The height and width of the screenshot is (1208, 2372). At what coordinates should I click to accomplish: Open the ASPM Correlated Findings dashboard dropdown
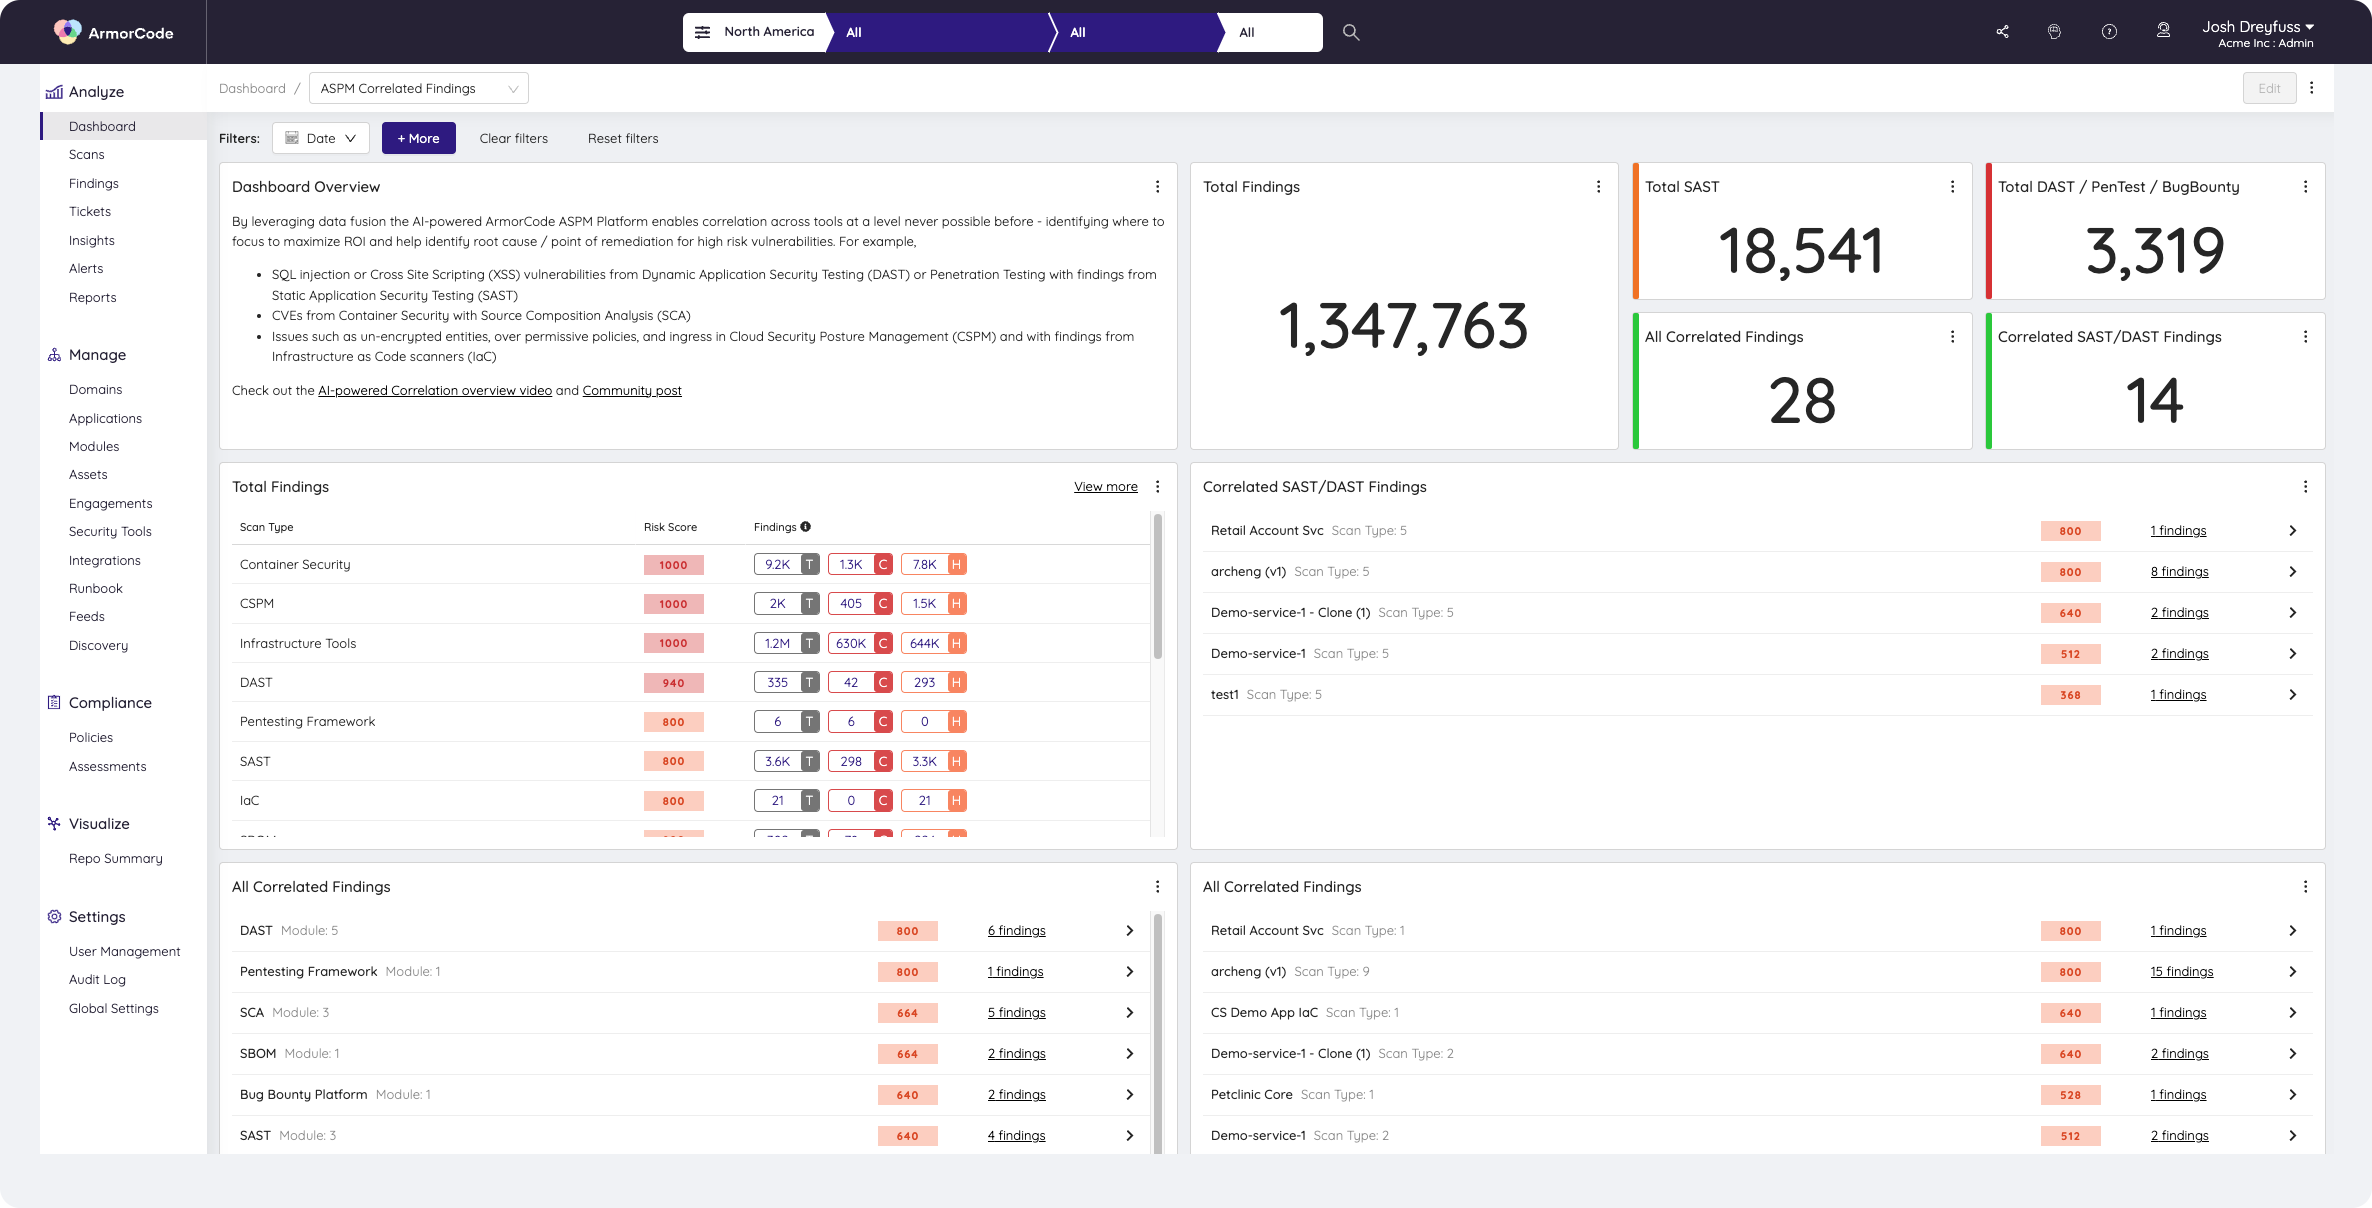[419, 88]
